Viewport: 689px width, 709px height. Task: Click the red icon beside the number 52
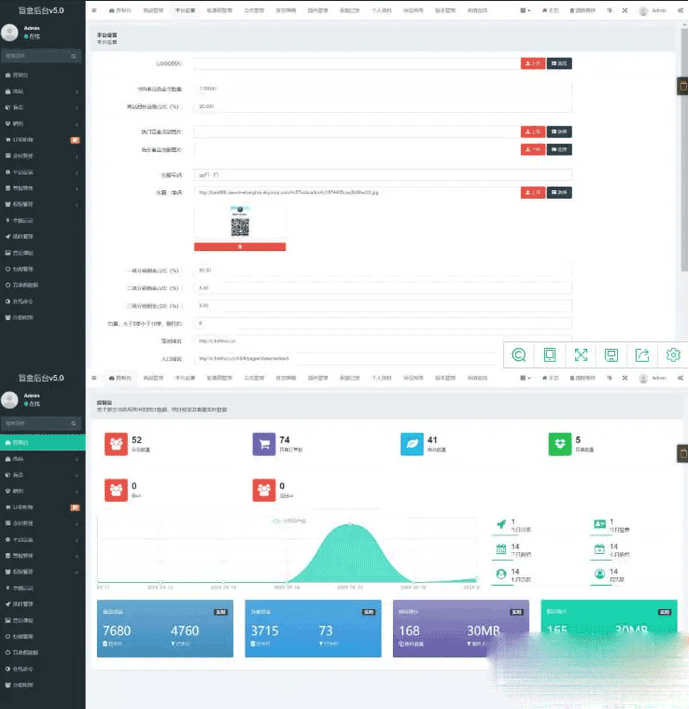click(116, 444)
